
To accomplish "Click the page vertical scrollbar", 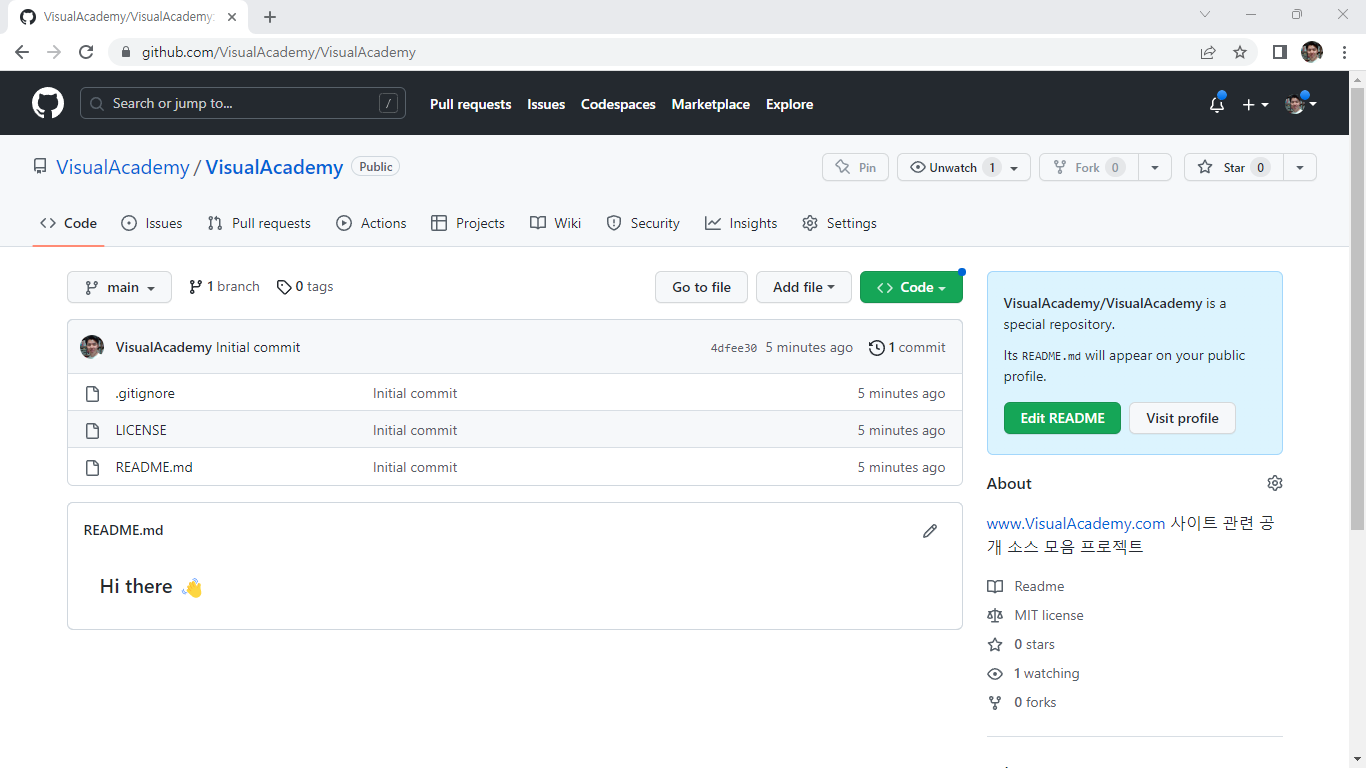I will pyautogui.click(x=1357, y=300).
